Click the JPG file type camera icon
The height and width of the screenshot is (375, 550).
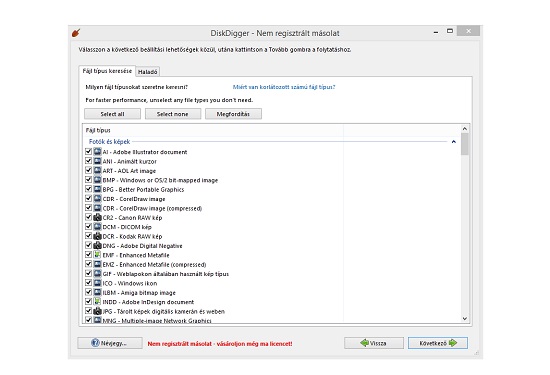point(98,311)
